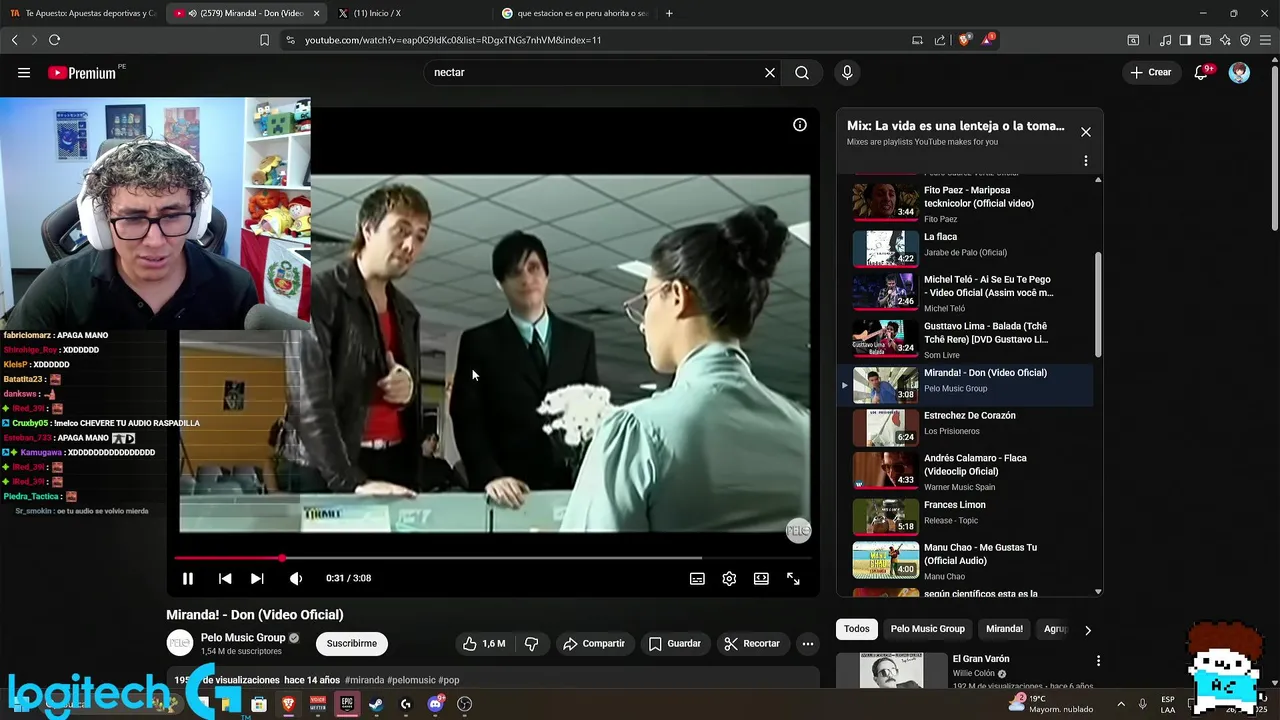Screen dimensions: 1280x720
Task: Select Miranda! - Don playlist entry
Action: coord(965,385)
